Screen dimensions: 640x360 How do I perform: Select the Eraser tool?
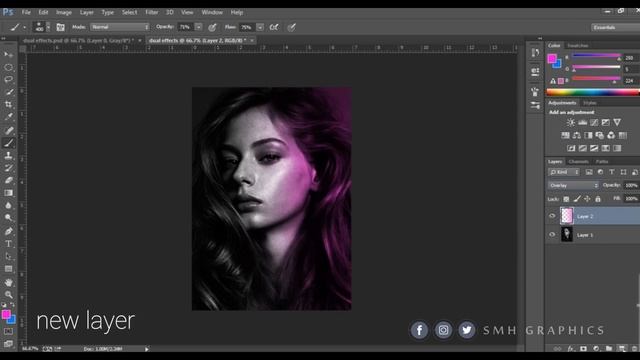pos(8,180)
